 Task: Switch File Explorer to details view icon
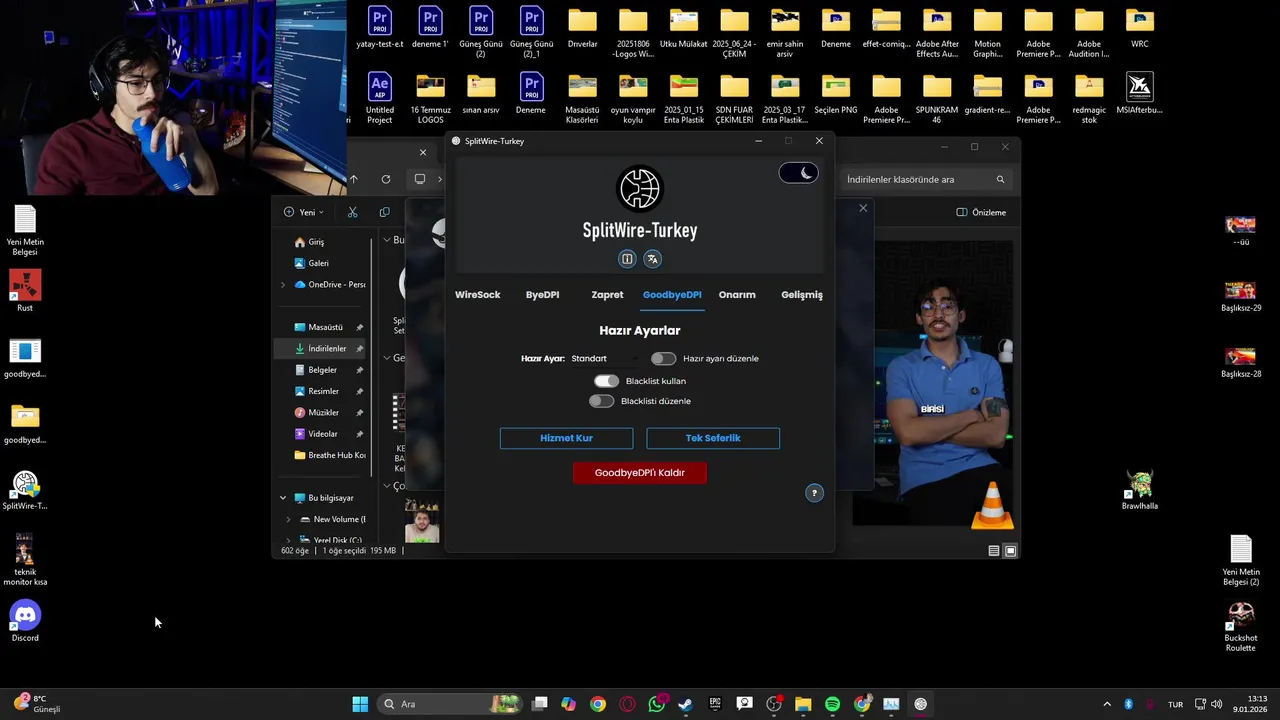click(x=993, y=551)
